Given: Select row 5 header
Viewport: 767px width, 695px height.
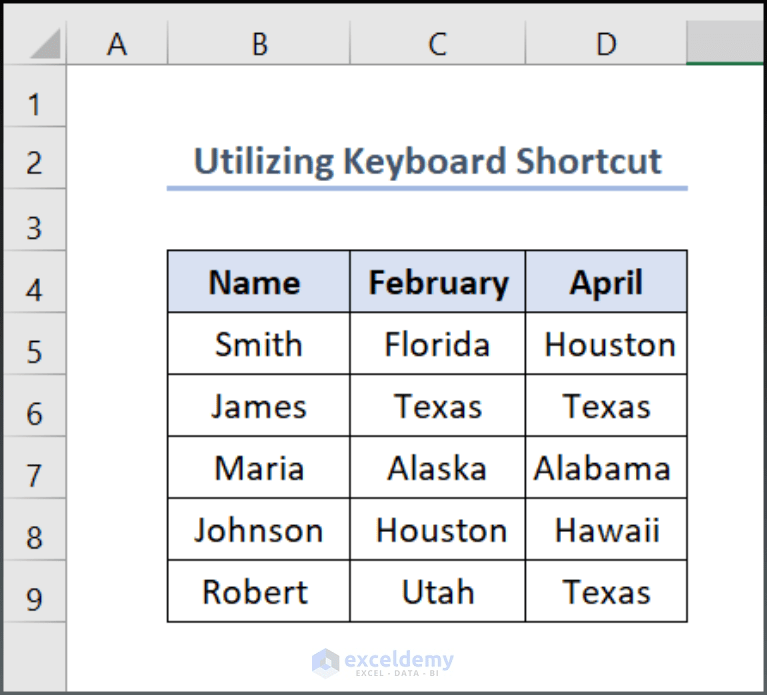Looking at the screenshot, I should point(34,344).
